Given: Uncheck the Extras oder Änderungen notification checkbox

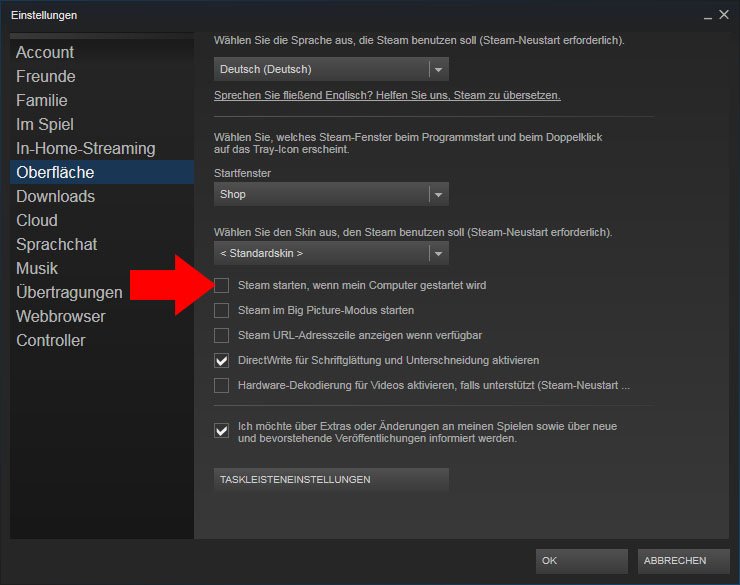Looking at the screenshot, I should click(x=221, y=431).
